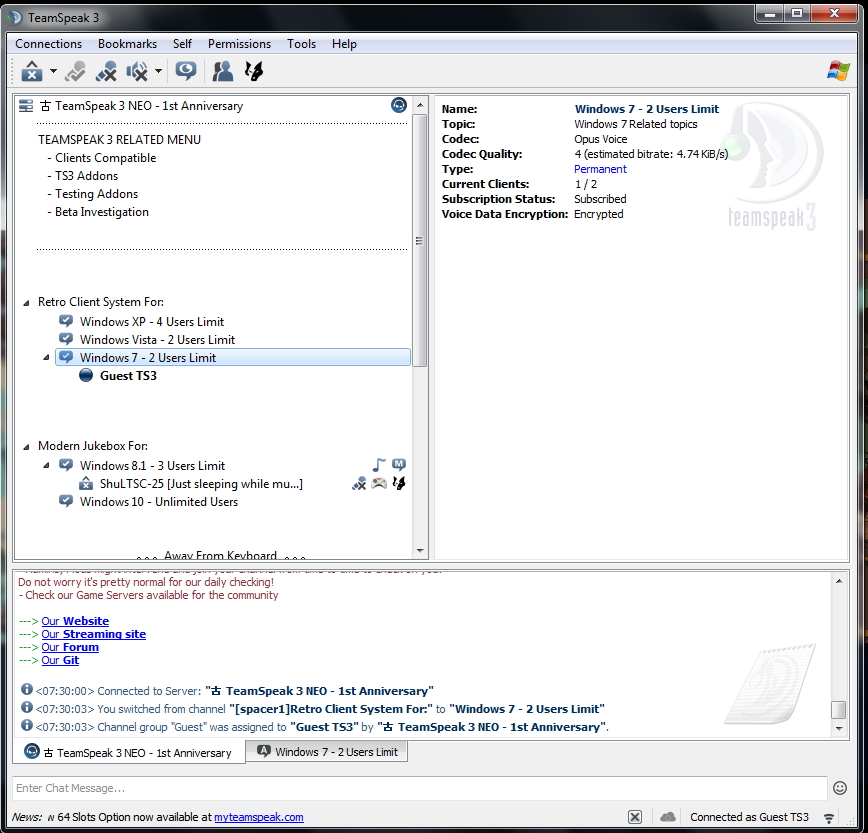868x833 pixels.
Task: Collapse the Windows 7 - 2 Users Limit channel
Action: pyautogui.click(x=46, y=358)
